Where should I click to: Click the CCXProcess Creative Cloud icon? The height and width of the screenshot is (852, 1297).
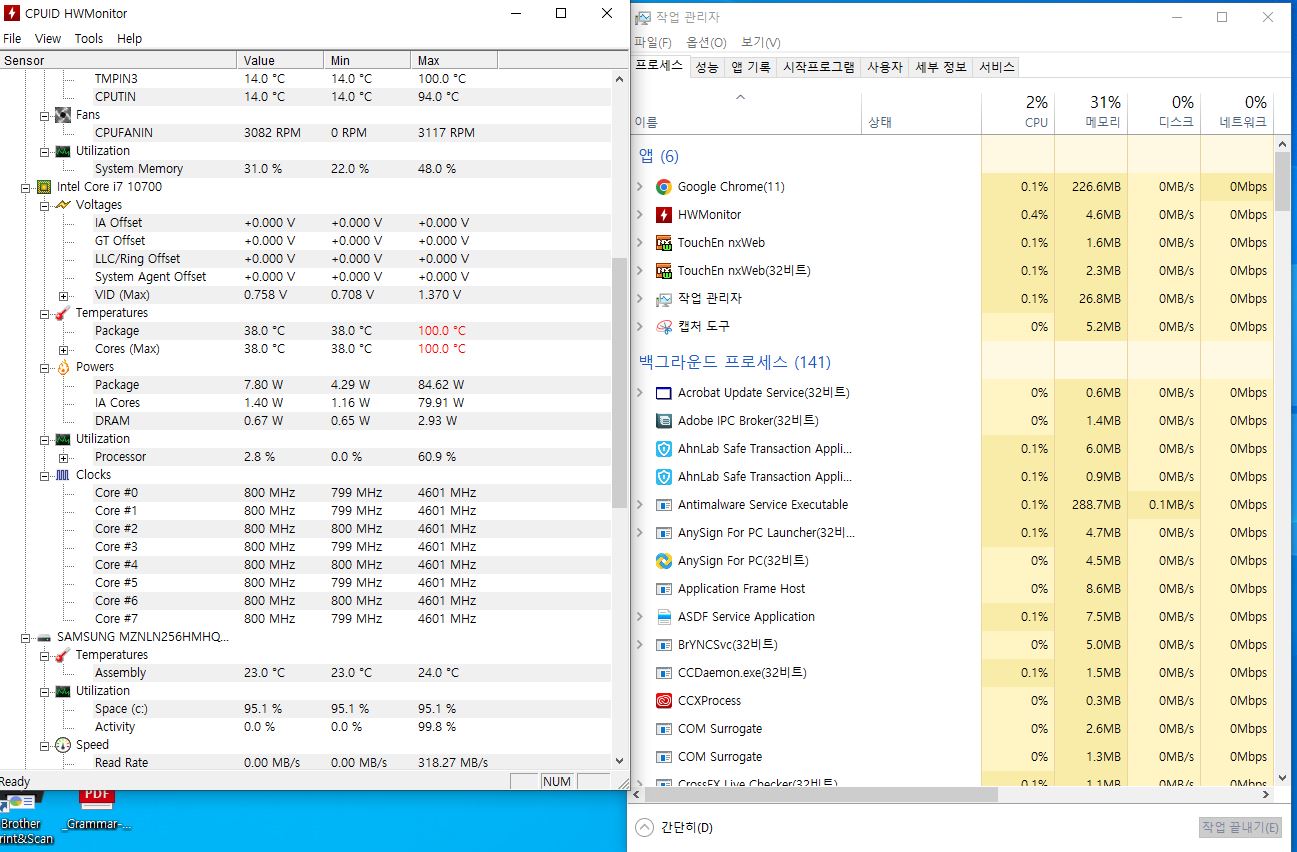[663, 701]
